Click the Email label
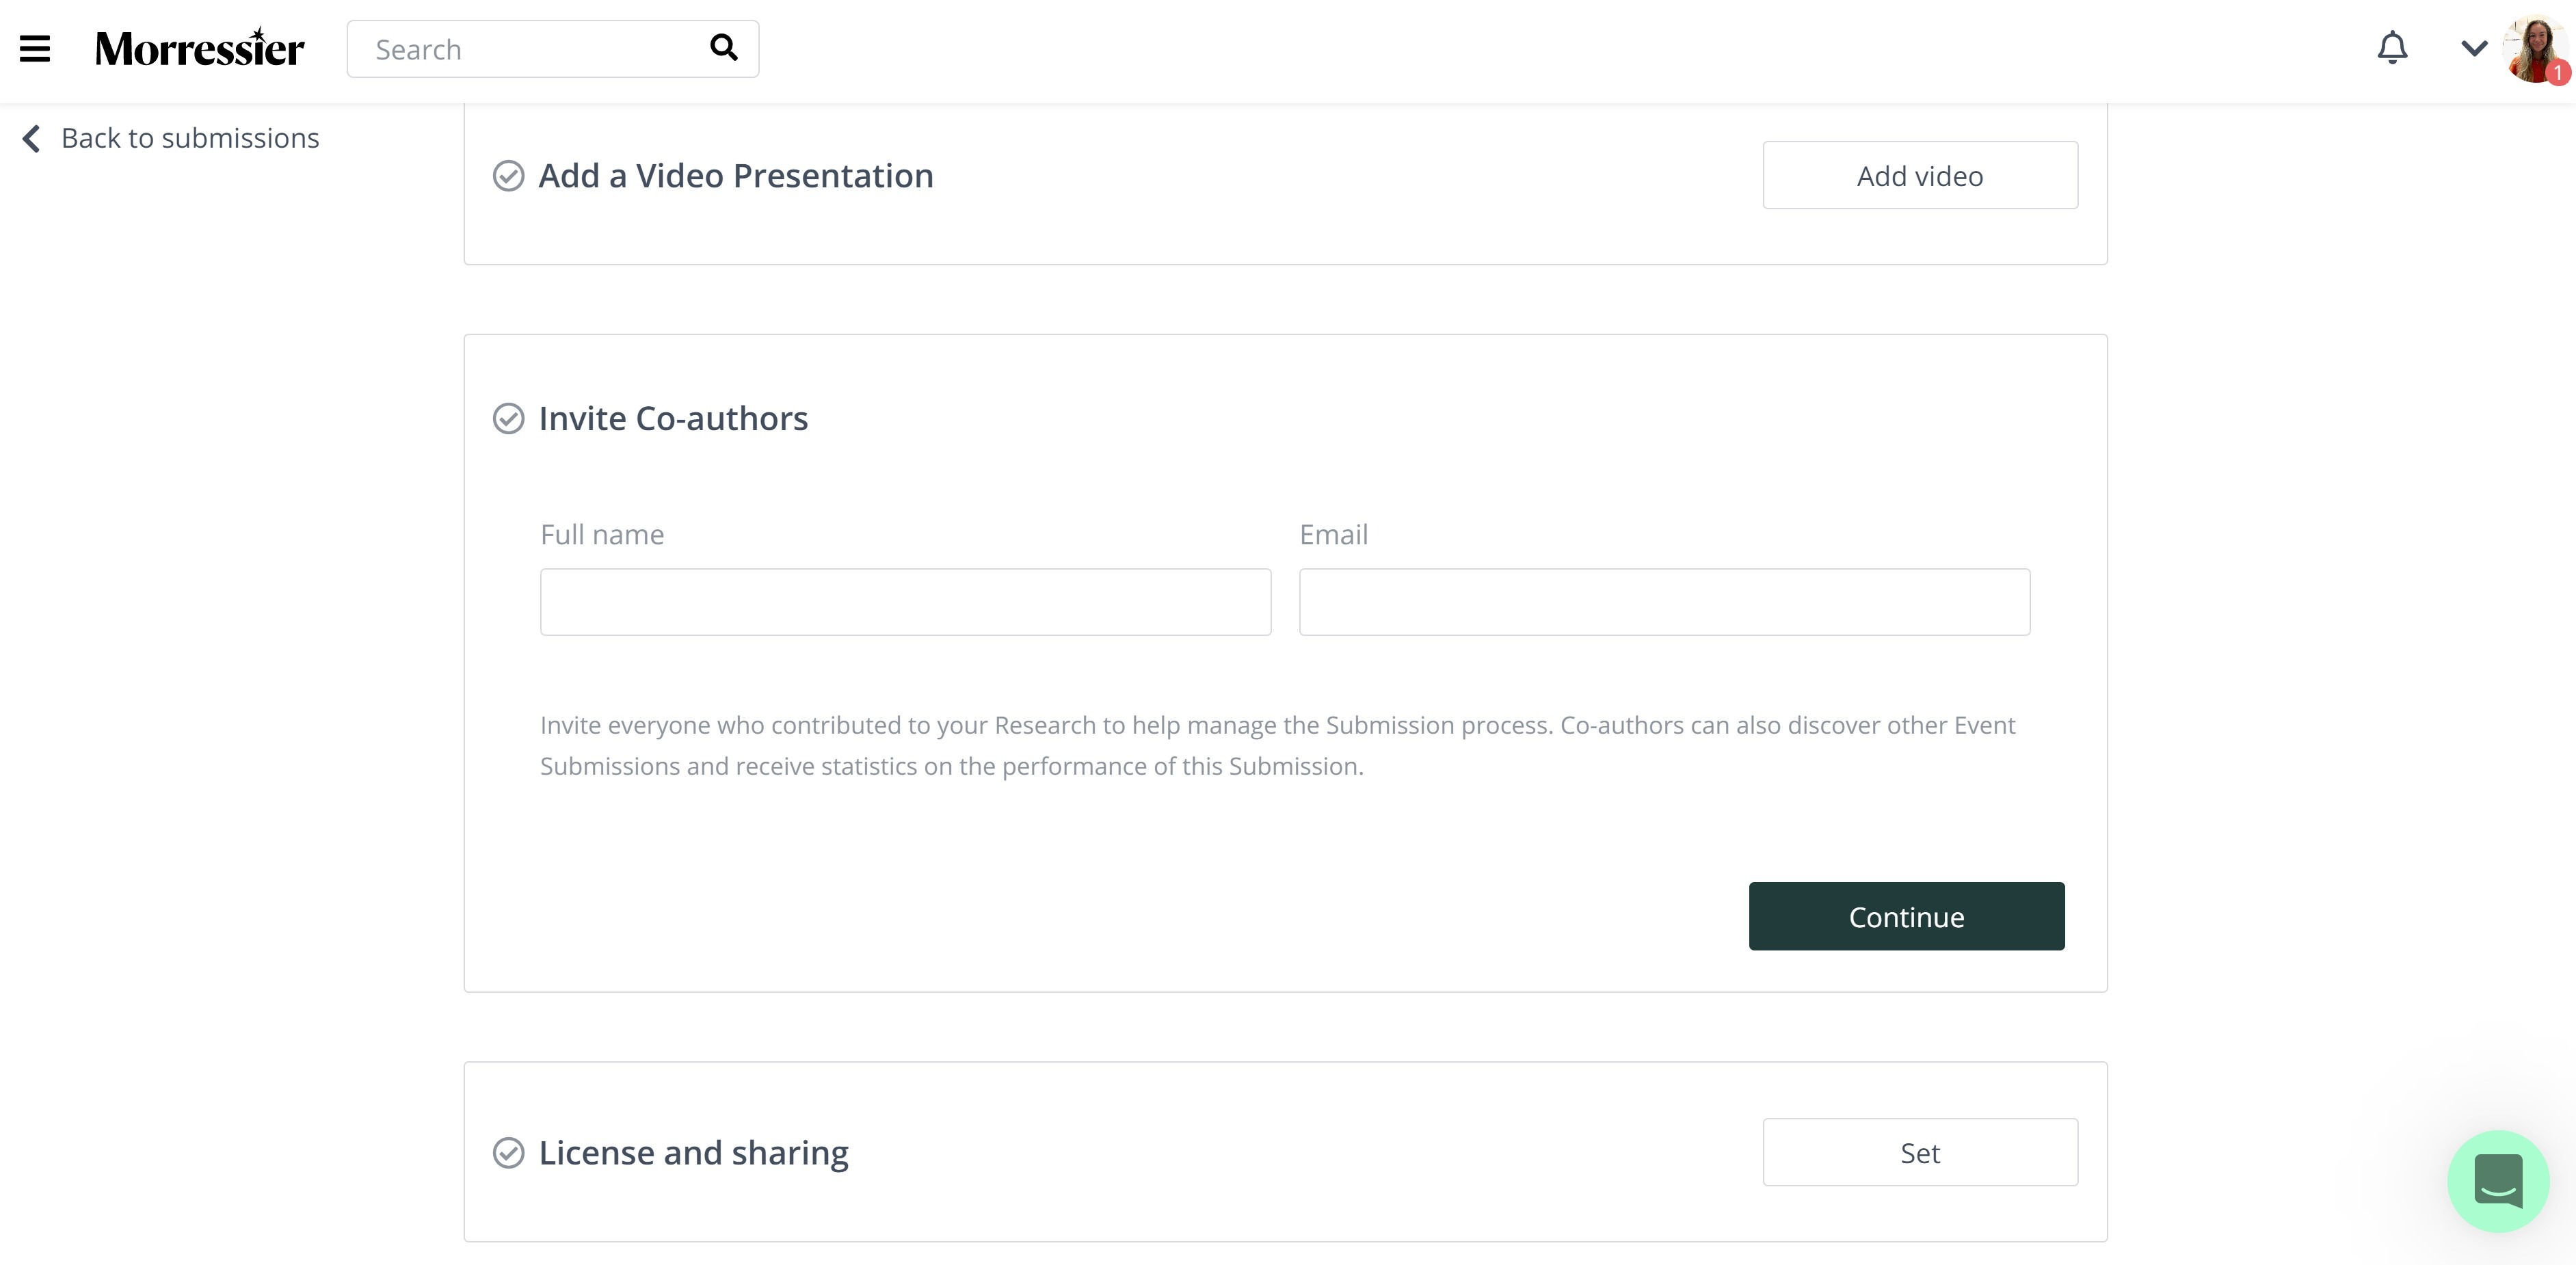2576x1265 pixels. pos(1333,535)
